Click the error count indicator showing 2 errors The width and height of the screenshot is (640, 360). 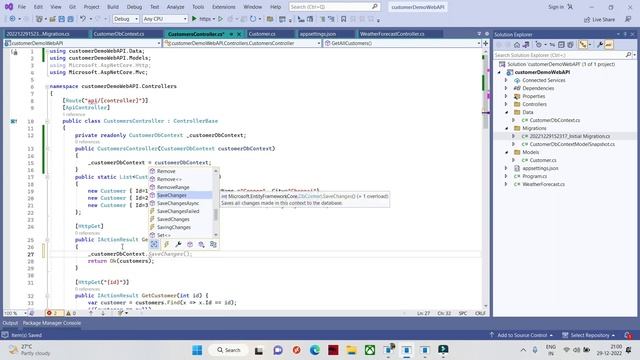pyautogui.click(x=54, y=313)
